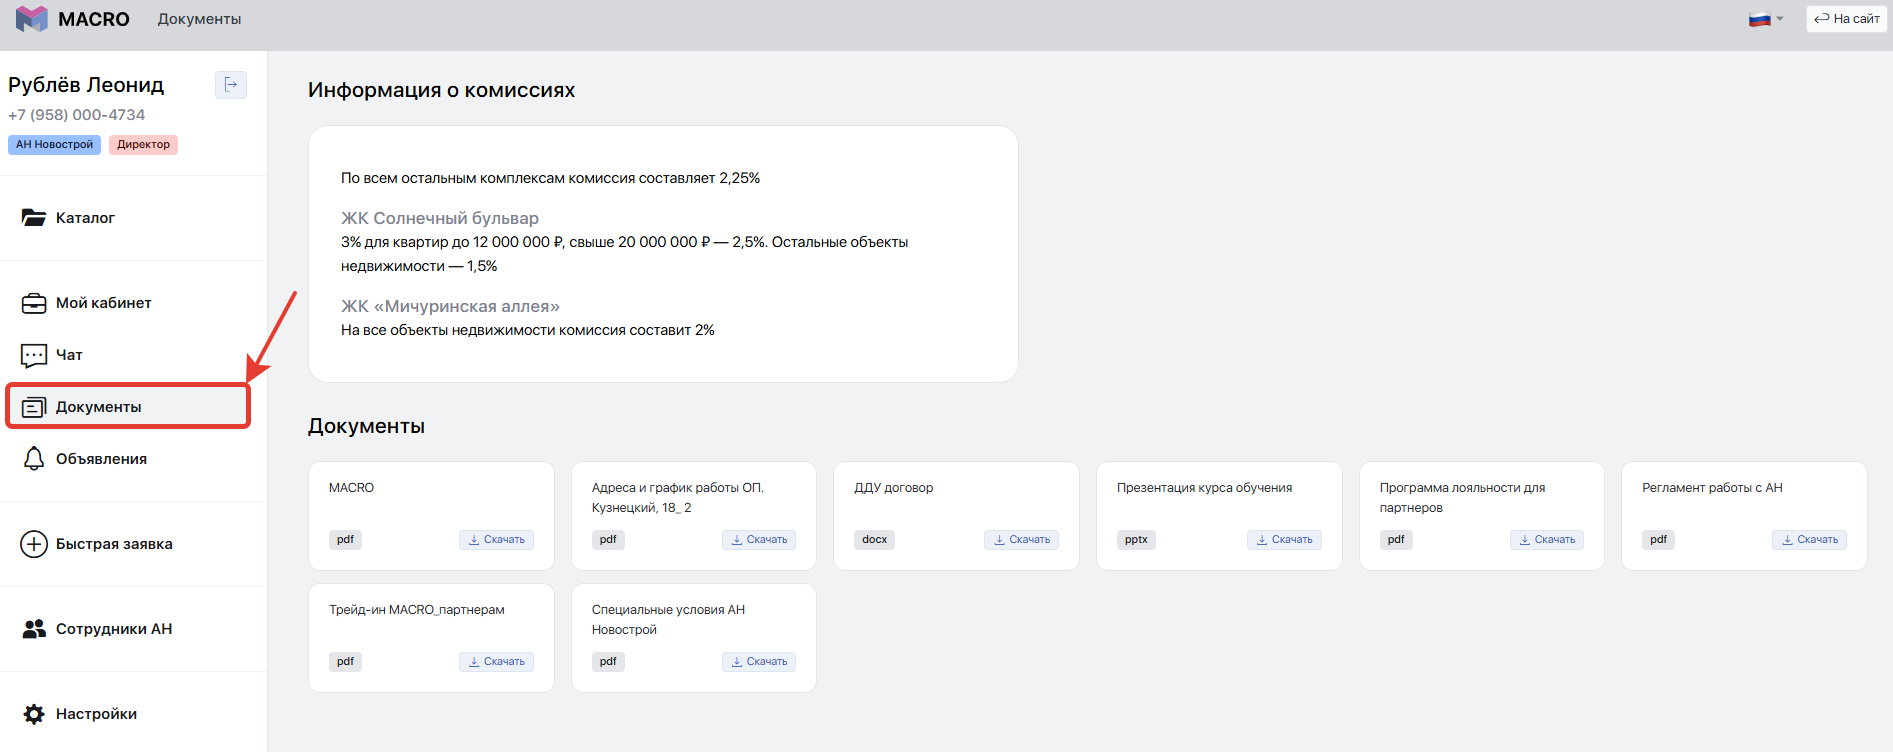Image resolution: width=1893 pixels, height=752 pixels.
Task: Expand the language flag dropdown
Action: coord(1766,19)
